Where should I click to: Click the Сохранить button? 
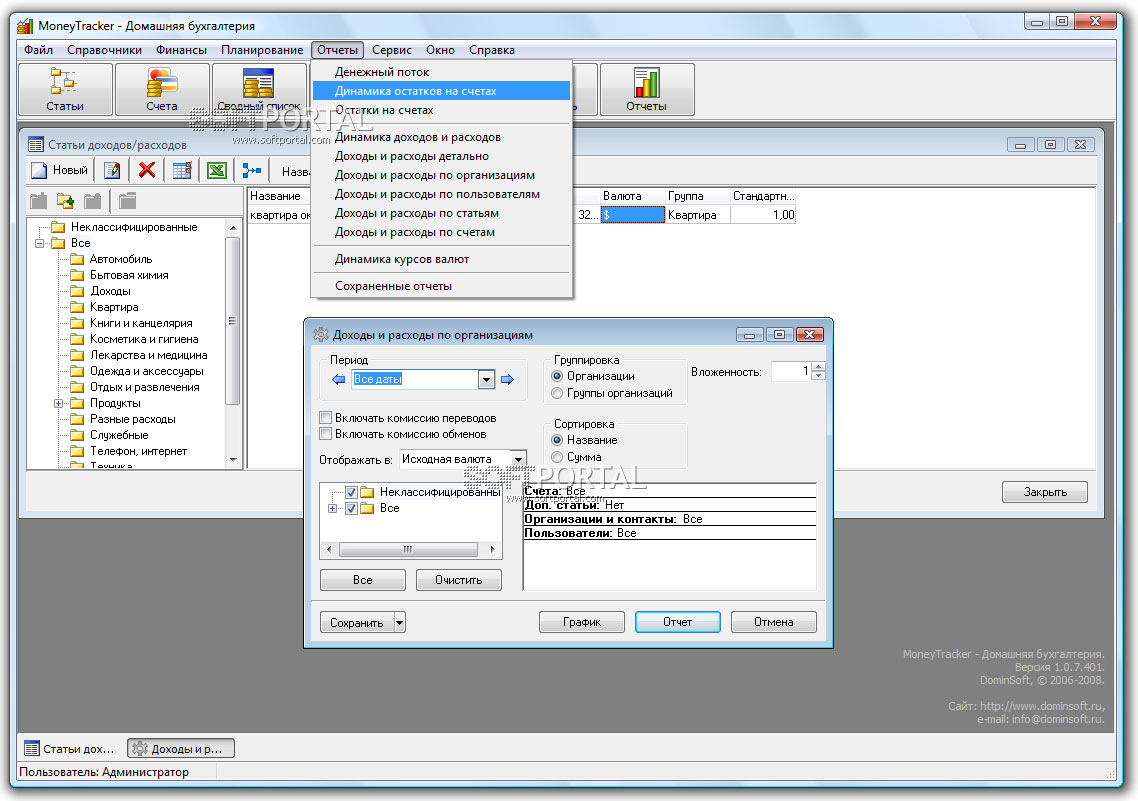click(357, 623)
